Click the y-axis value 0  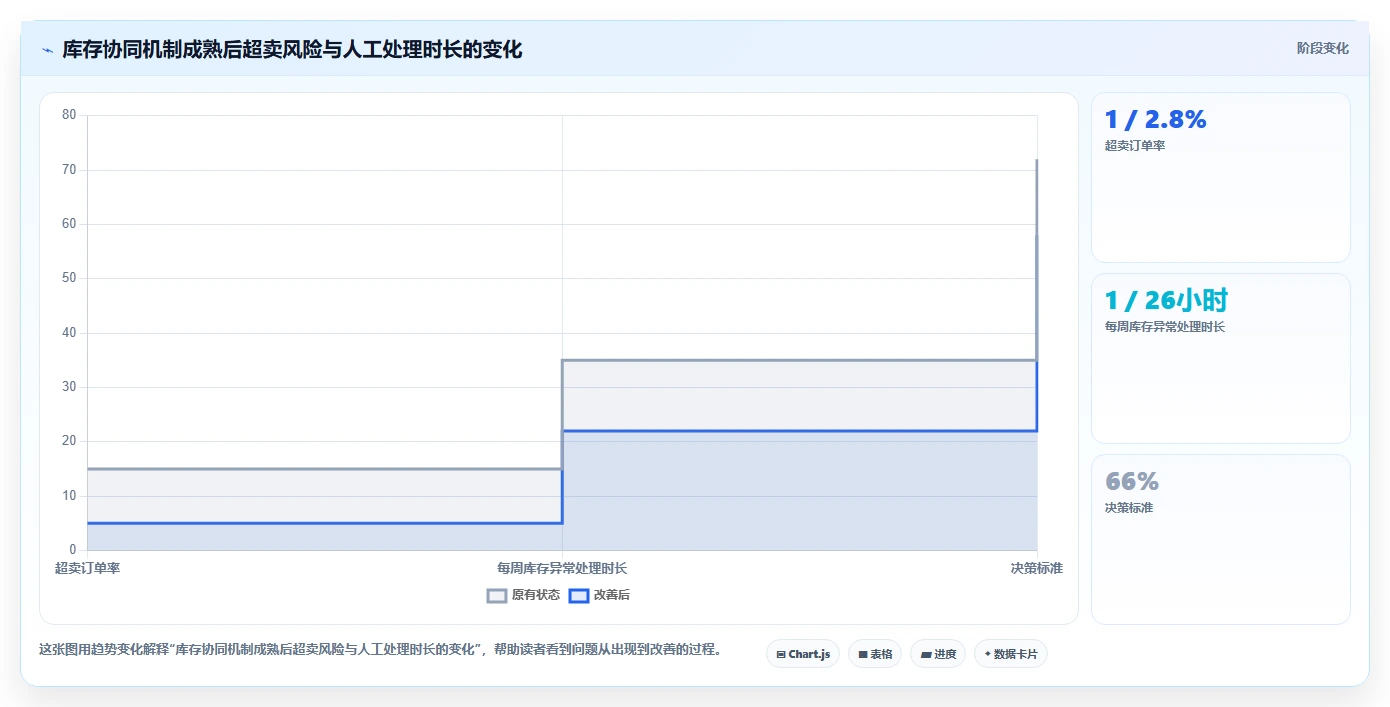[73, 550]
